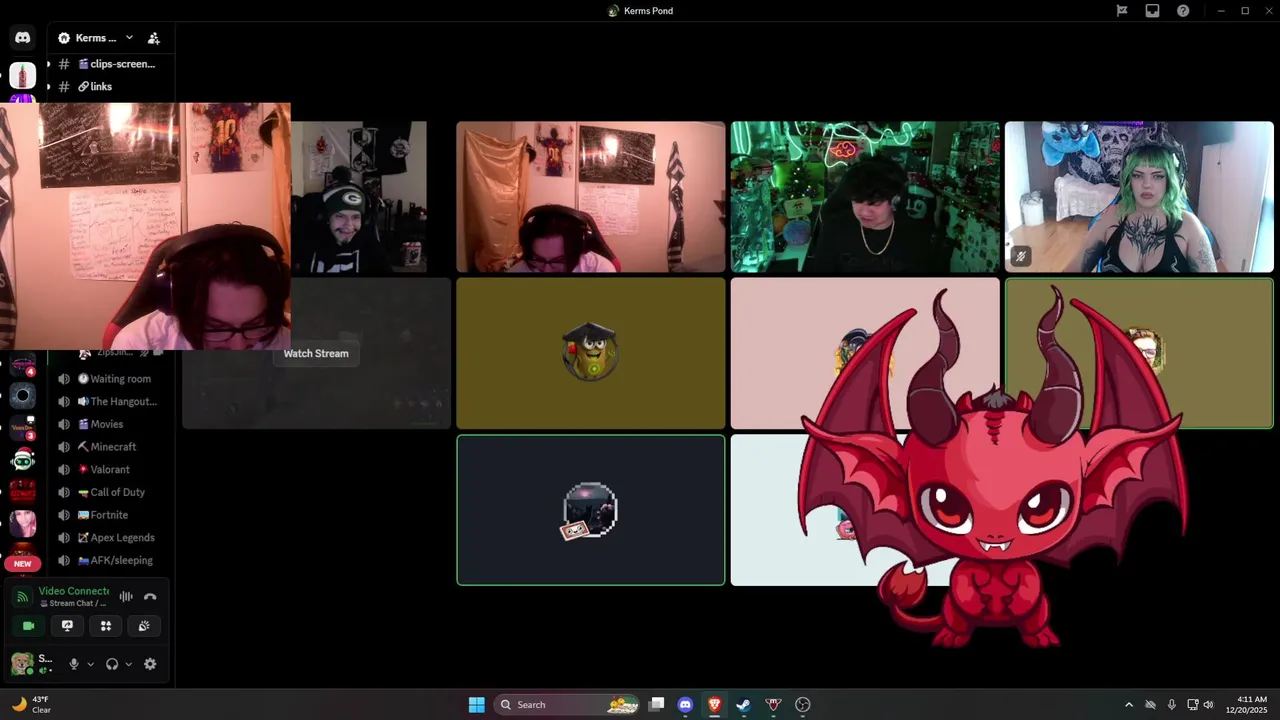
Task: Open Discord from the taskbar
Action: click(685, 705)
